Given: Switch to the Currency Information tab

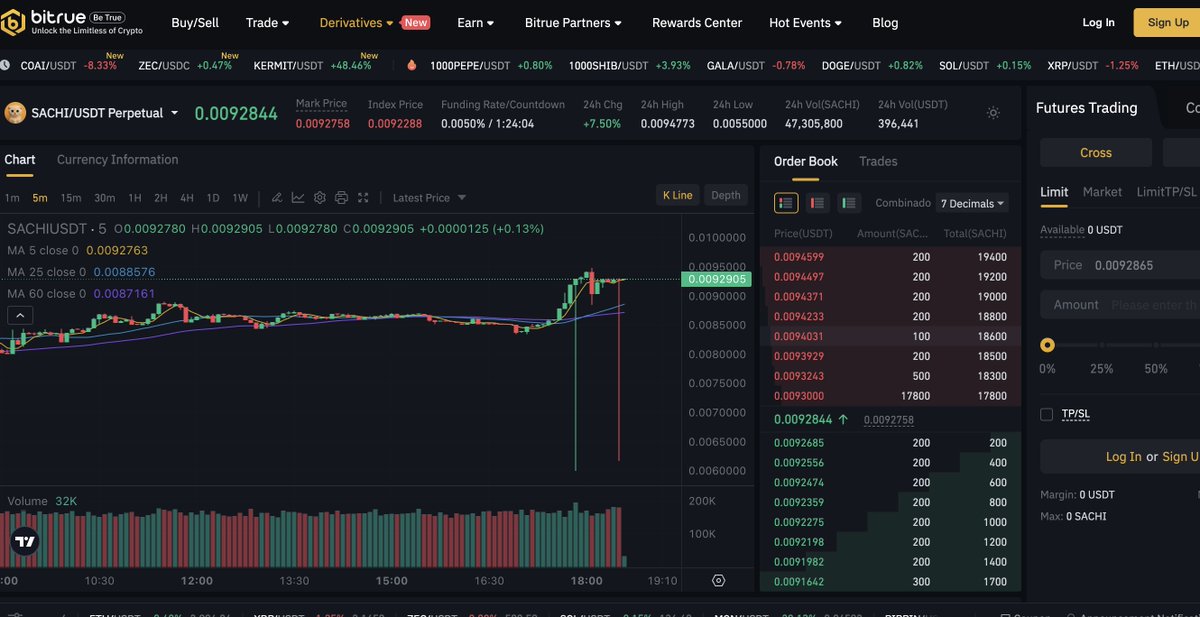Looking at the screenshot, I should [x=118, y=159].
